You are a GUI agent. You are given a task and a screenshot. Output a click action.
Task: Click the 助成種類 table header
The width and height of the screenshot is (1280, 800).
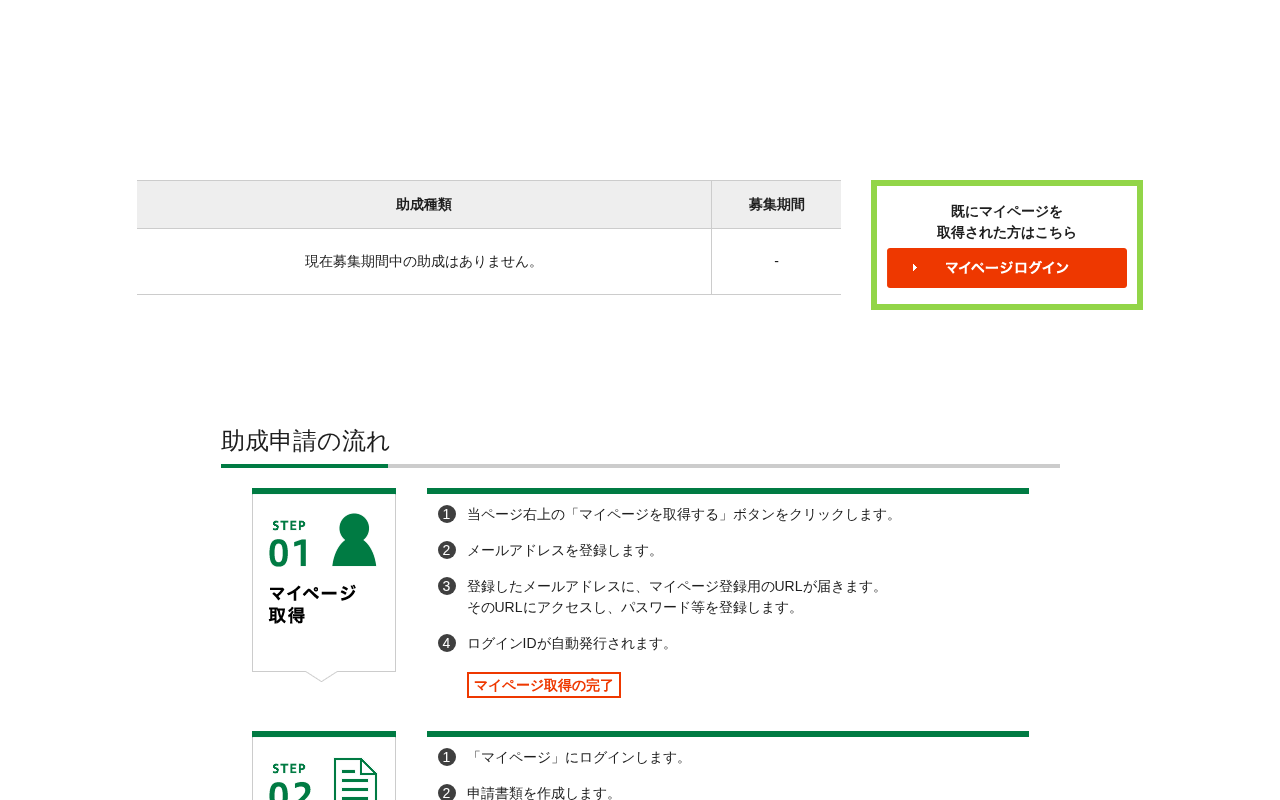[424, 204]
